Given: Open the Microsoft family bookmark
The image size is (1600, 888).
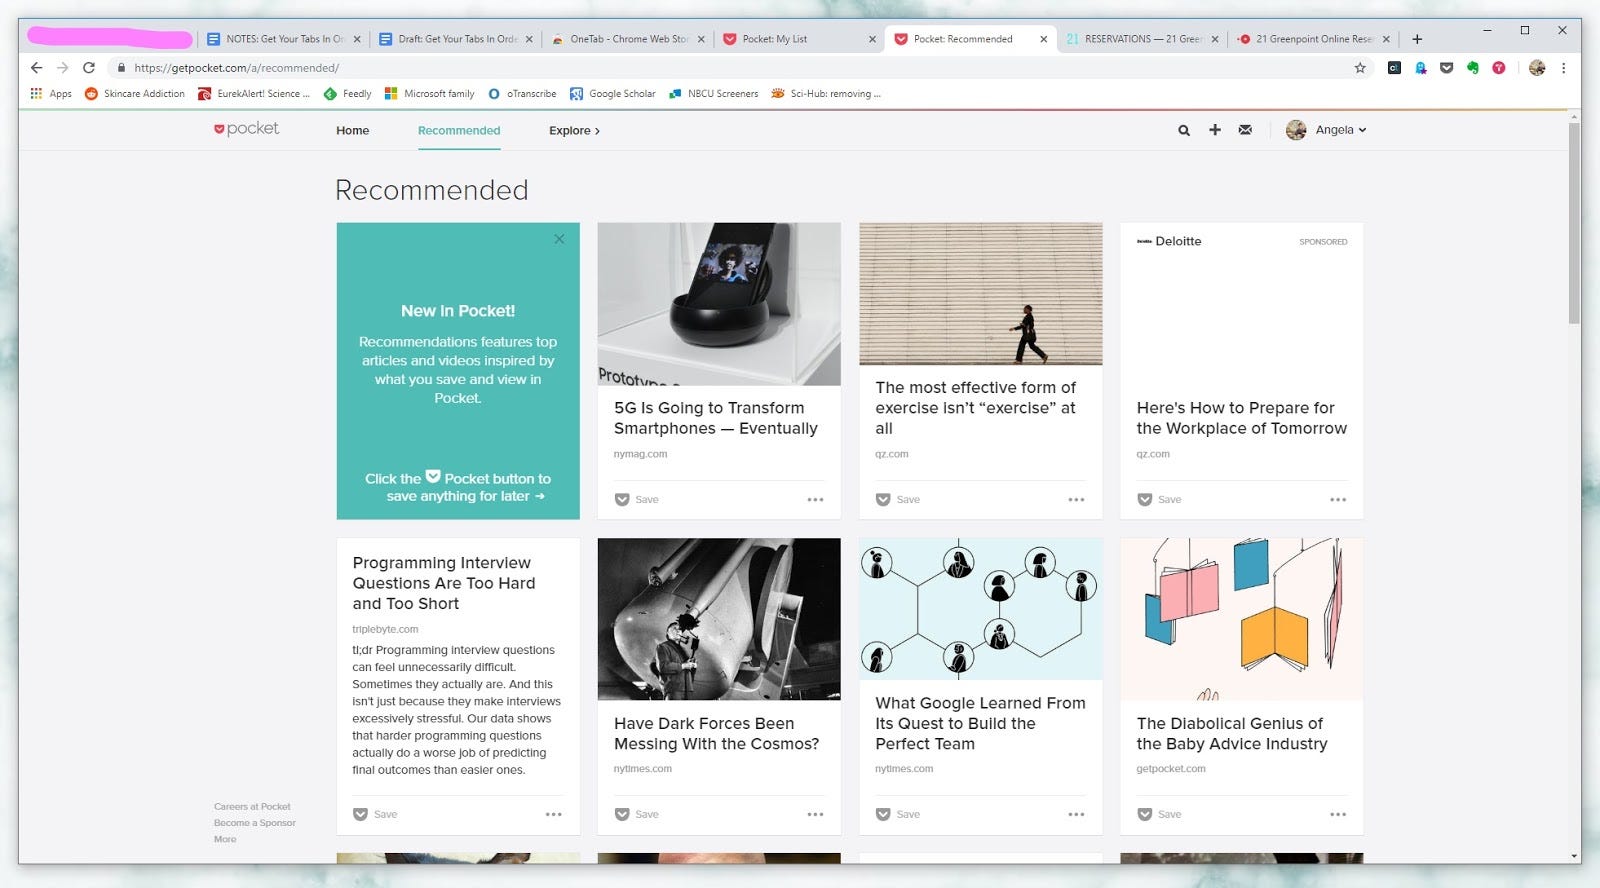Looking at the screenshot, I should click(429, 94).
